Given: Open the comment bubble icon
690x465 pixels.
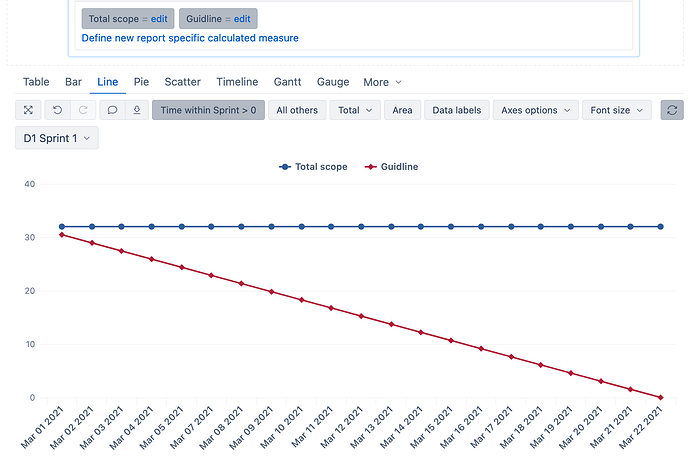Looking at the screenshot, I should pos(112,110).
